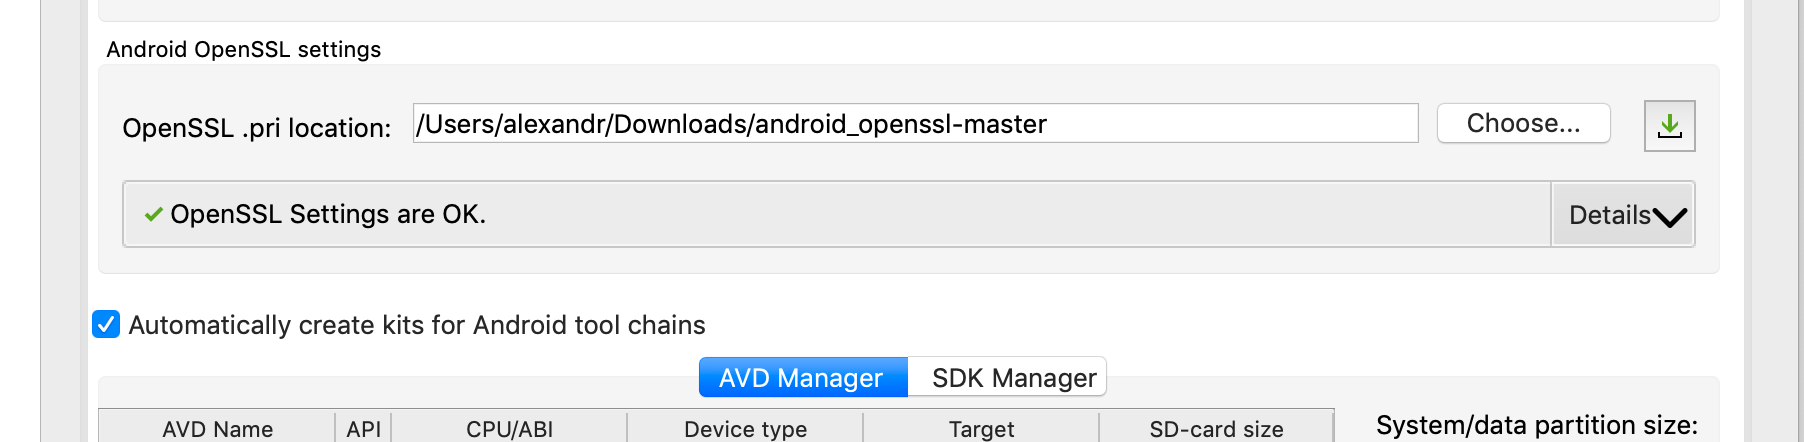Click the green checkmark status icon
Viewport: 1804px width, 442px height.
click(x=153, y=214)
